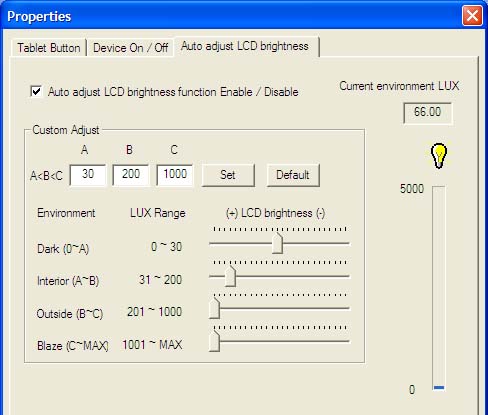Click the yellow light bulb icon
This screenshot has width=488, height=415.
coord(438,156)
